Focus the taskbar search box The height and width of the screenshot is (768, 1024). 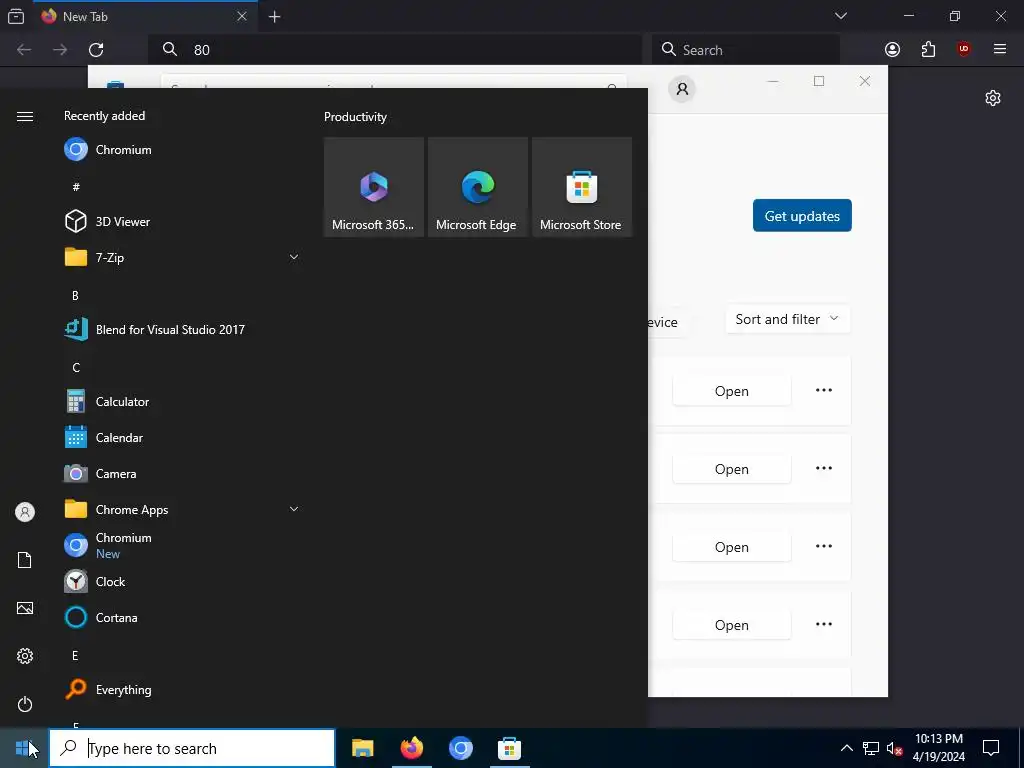192,748
